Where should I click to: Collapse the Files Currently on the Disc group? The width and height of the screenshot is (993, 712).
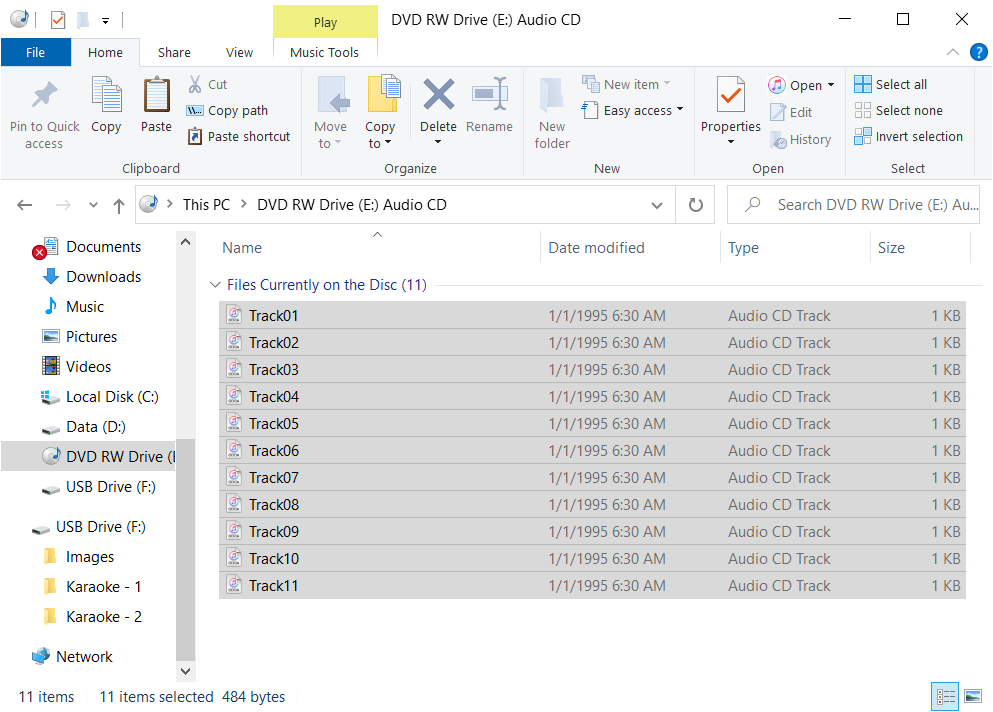coord(215,285)
